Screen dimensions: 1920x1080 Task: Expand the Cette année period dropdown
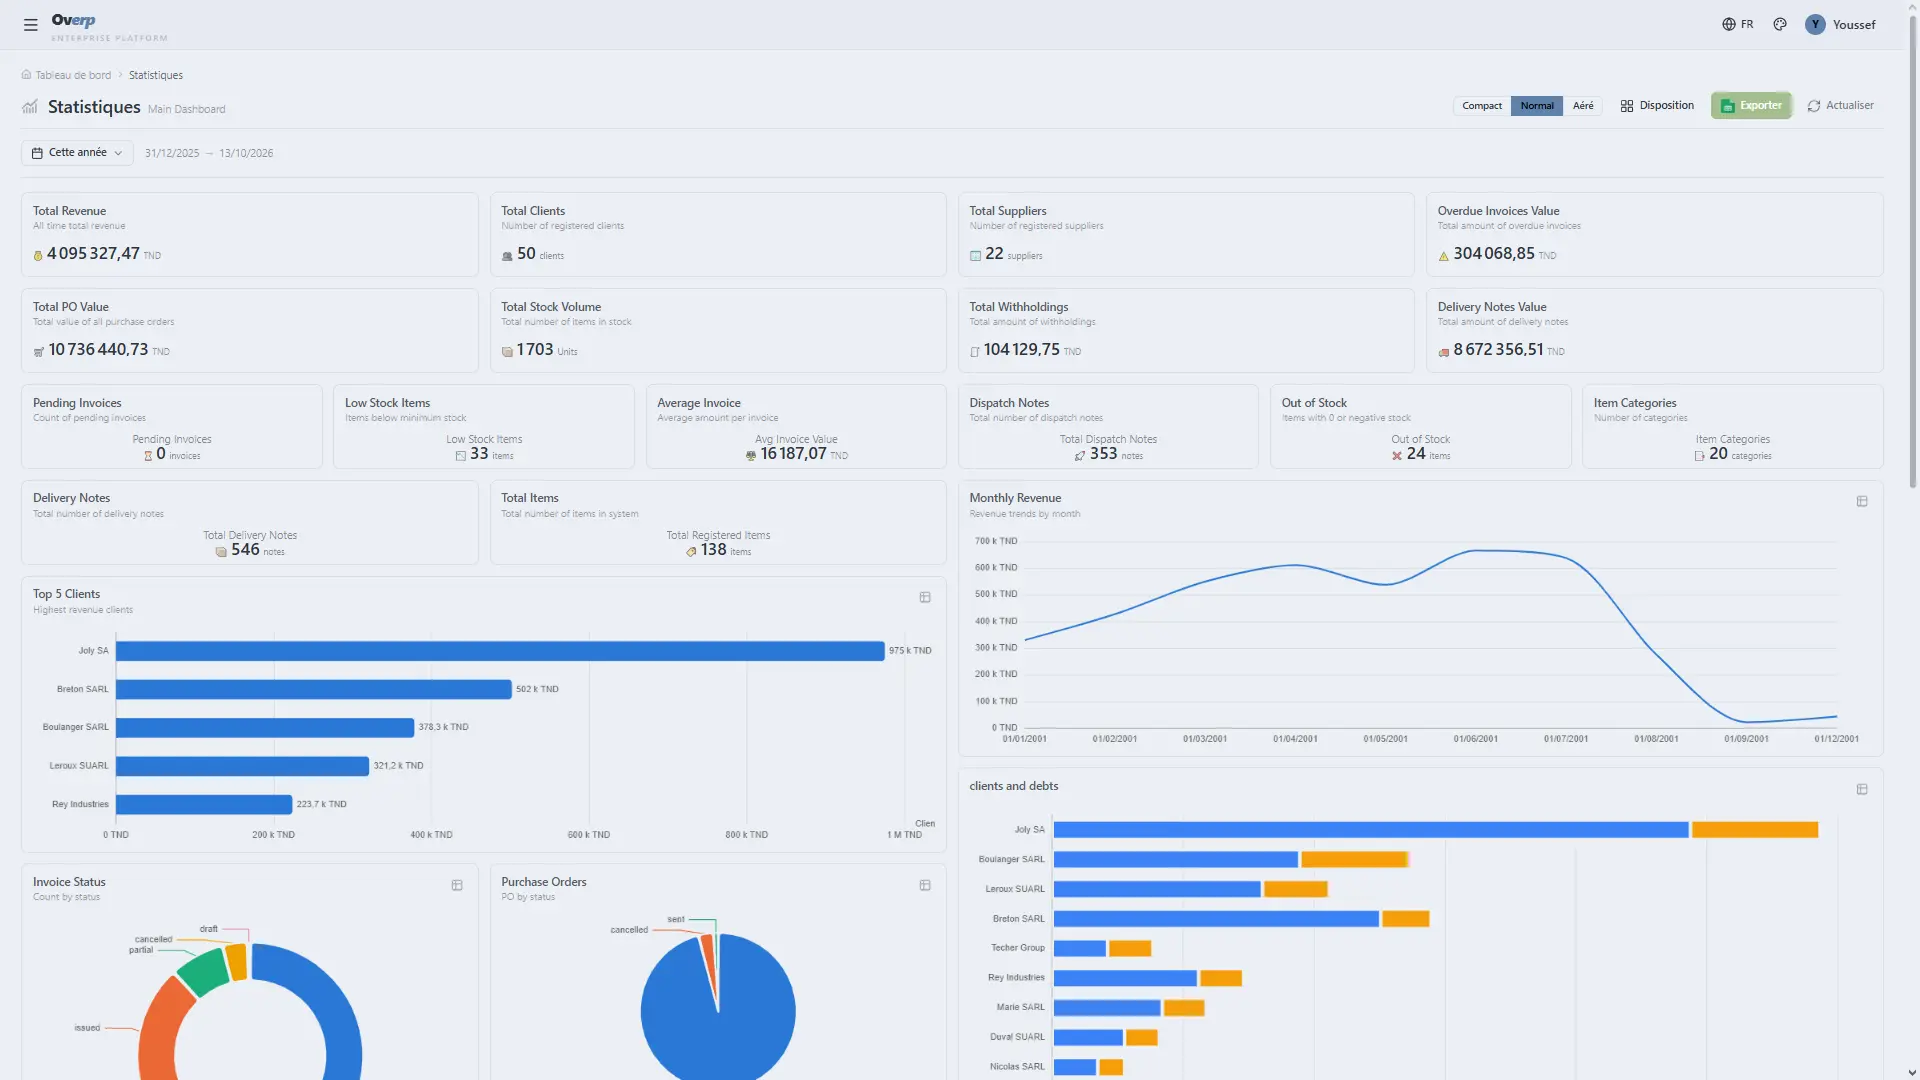77,153
